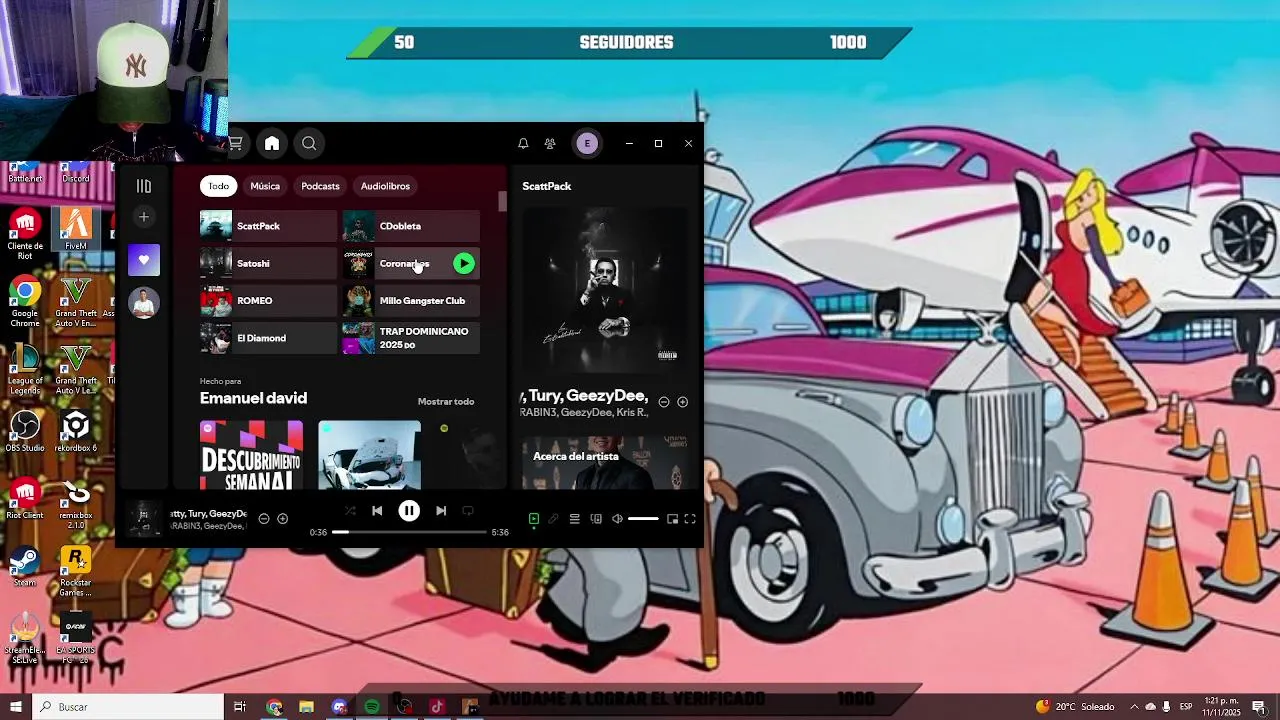
Task: Open ScattPack album art in right panel
Action: tap(604, 290)
